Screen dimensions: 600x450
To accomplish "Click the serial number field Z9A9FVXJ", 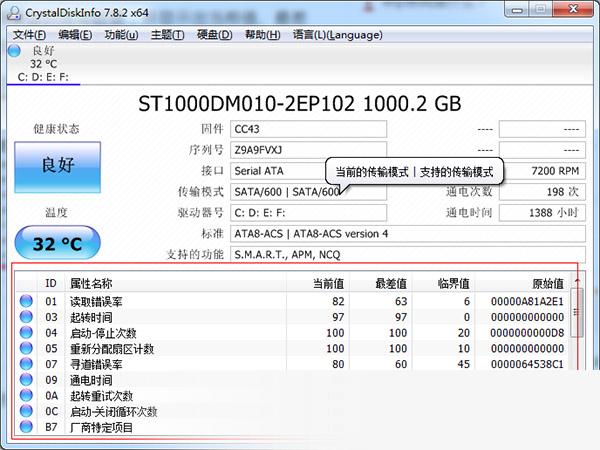I will (308, 150).
